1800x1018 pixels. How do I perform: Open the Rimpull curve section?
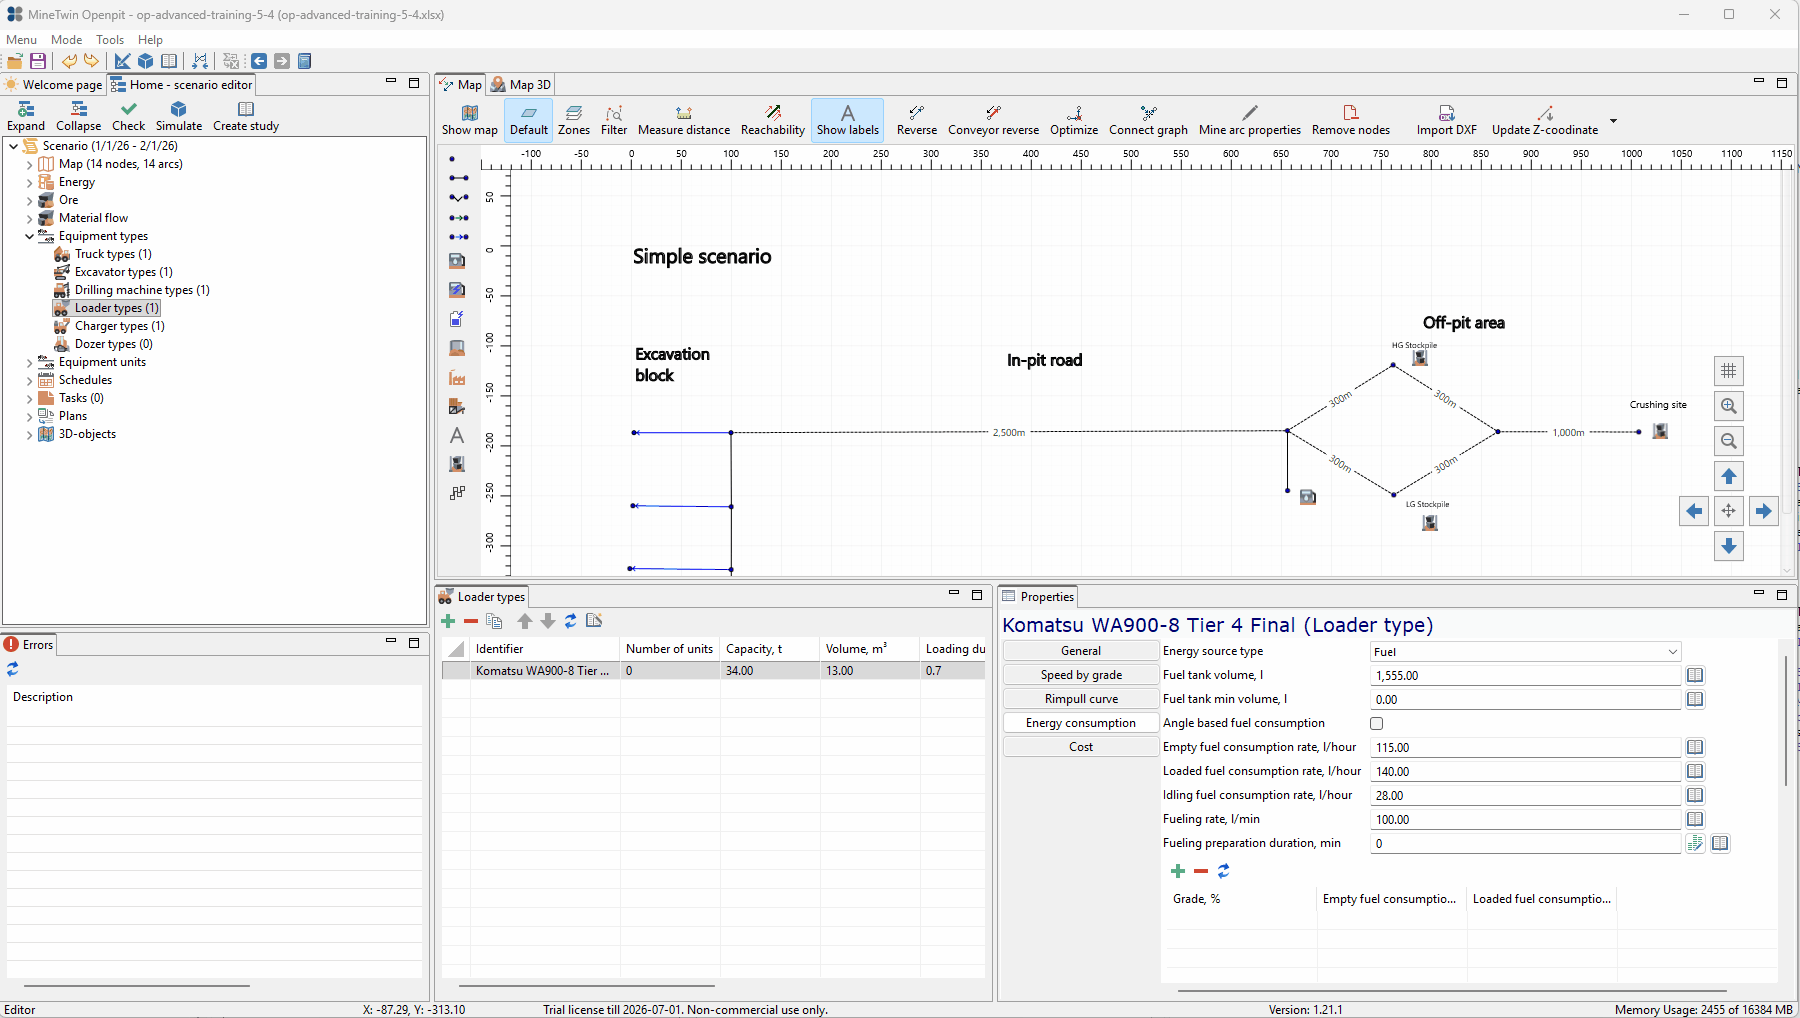(x=1081, y=699)
